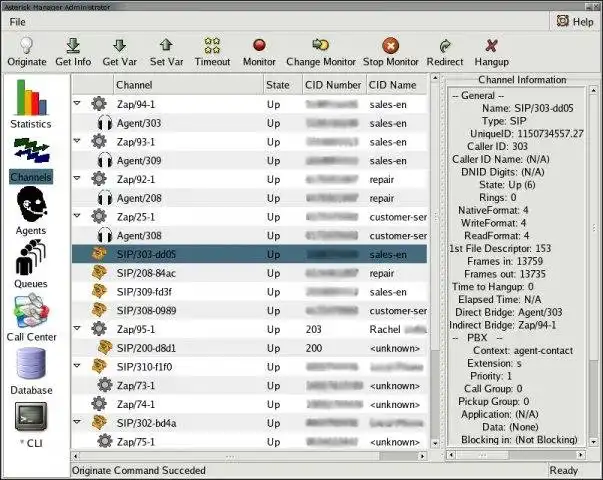The image size is (603, 480).
Task: Click the Stop Monitor toolbar icon
Action: 390,45
